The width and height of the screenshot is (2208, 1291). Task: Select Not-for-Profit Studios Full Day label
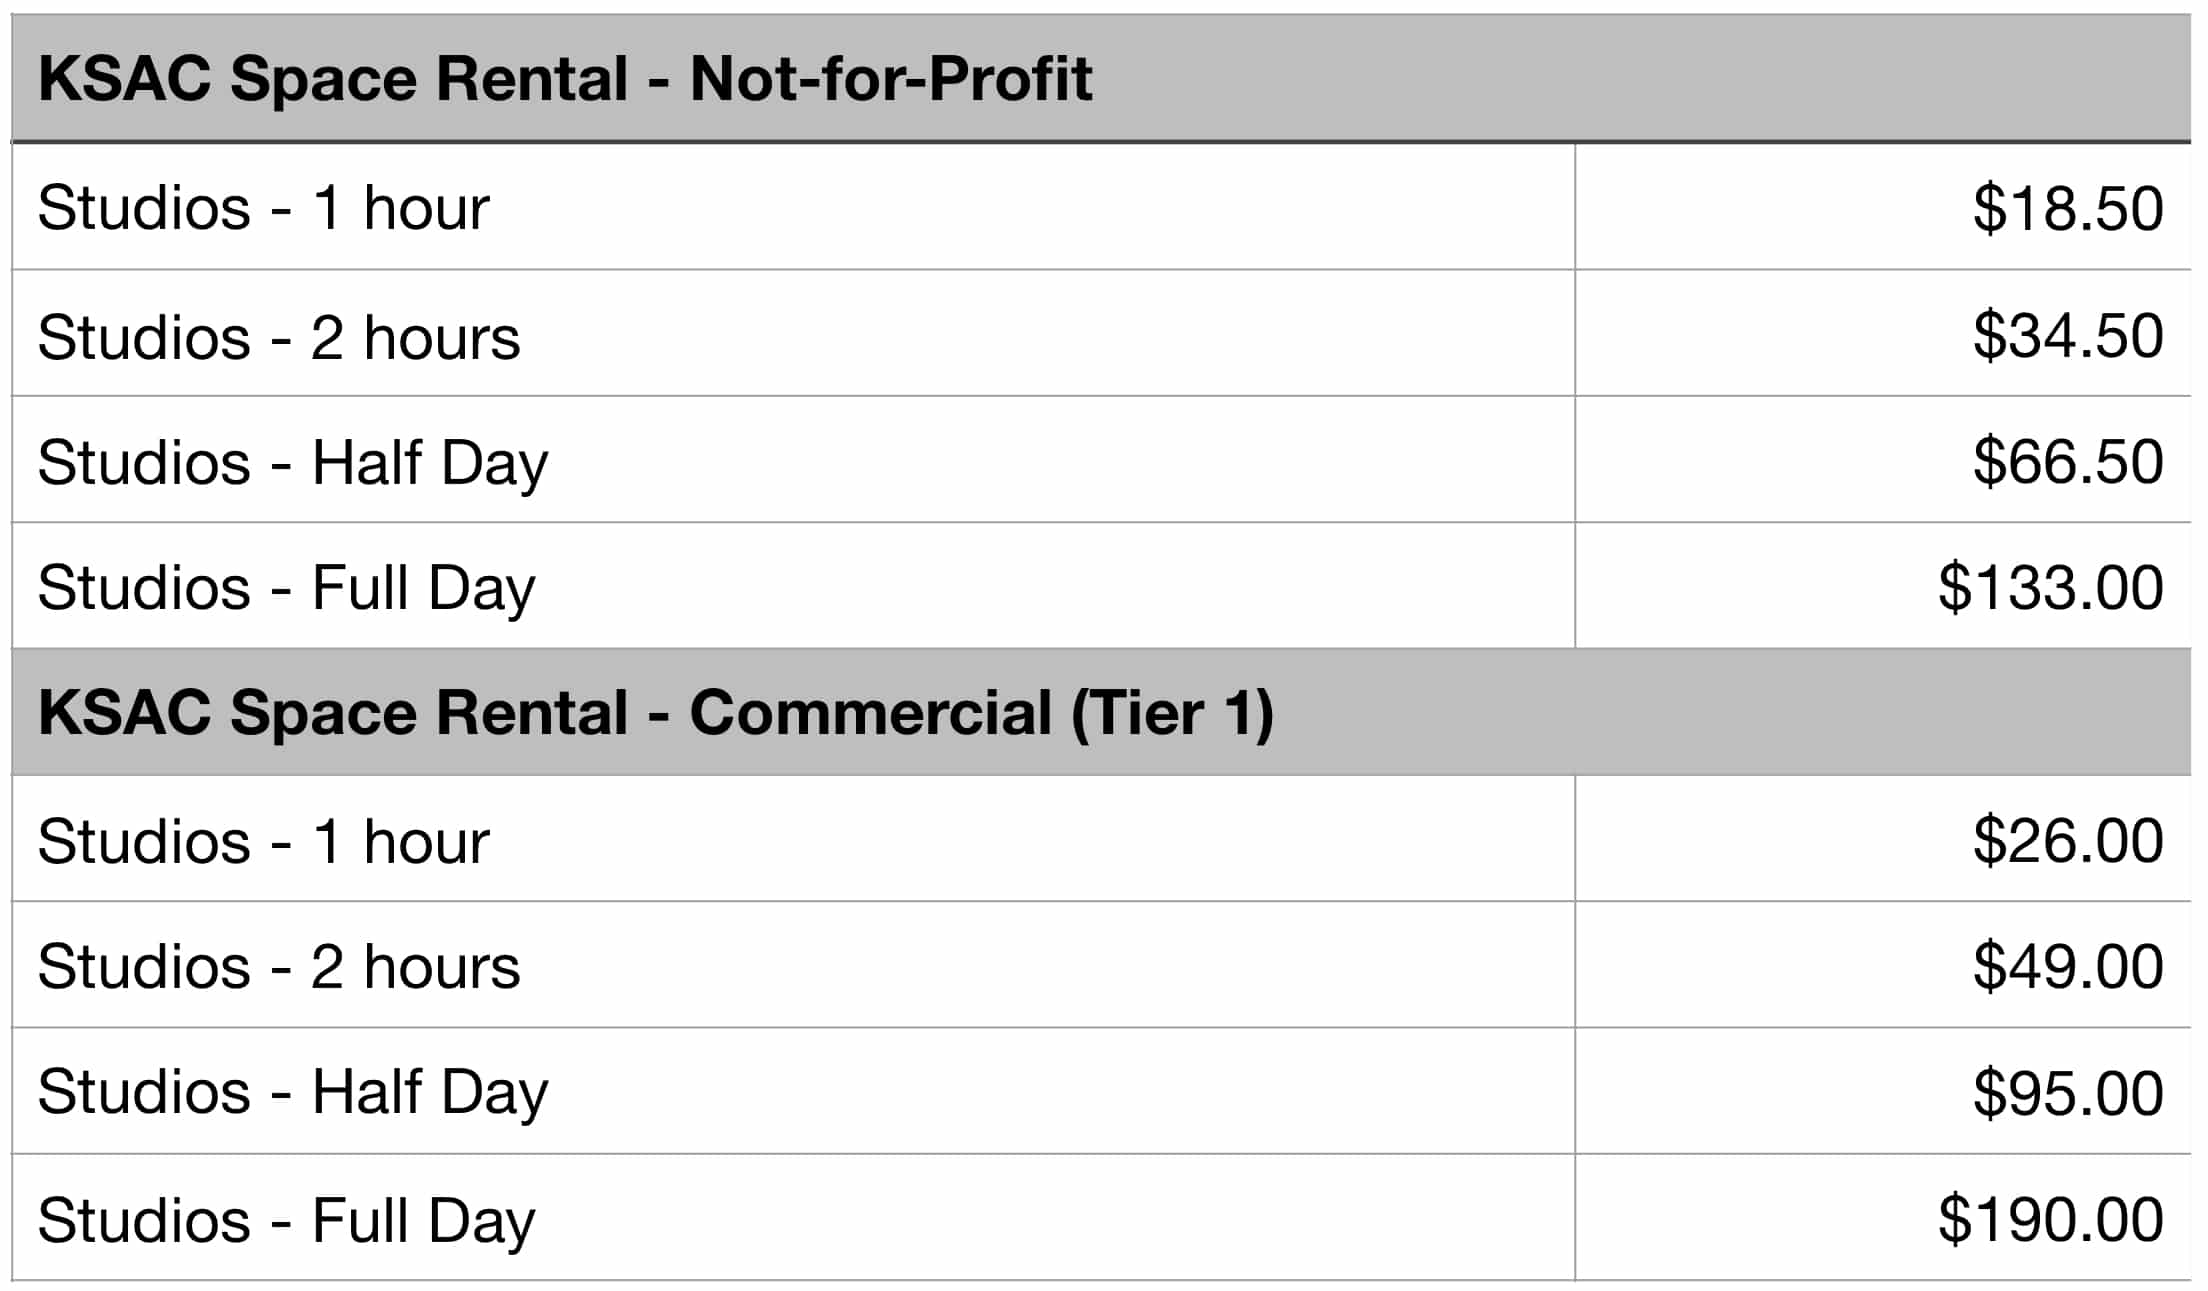click(287, 590)
